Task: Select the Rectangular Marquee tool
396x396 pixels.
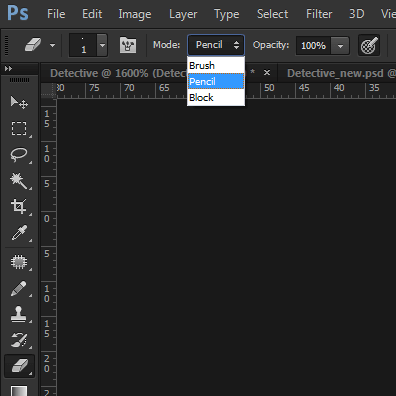Action: [19, 128]
